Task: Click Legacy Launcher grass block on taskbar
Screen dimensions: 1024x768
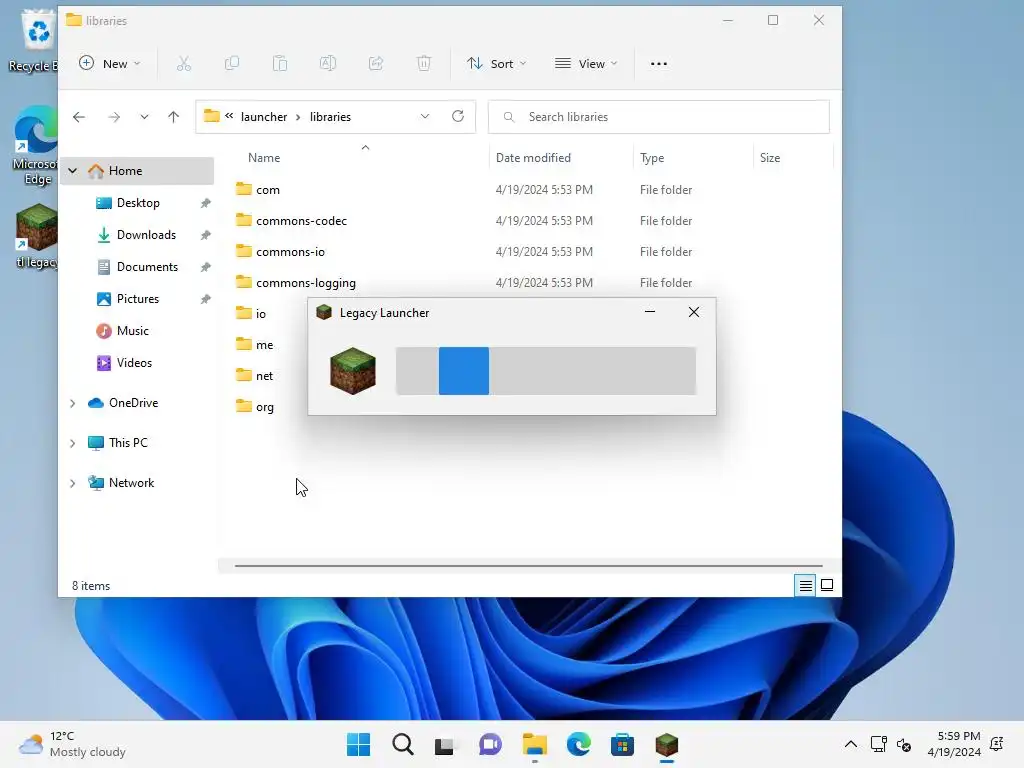Action: click(667, 744)
